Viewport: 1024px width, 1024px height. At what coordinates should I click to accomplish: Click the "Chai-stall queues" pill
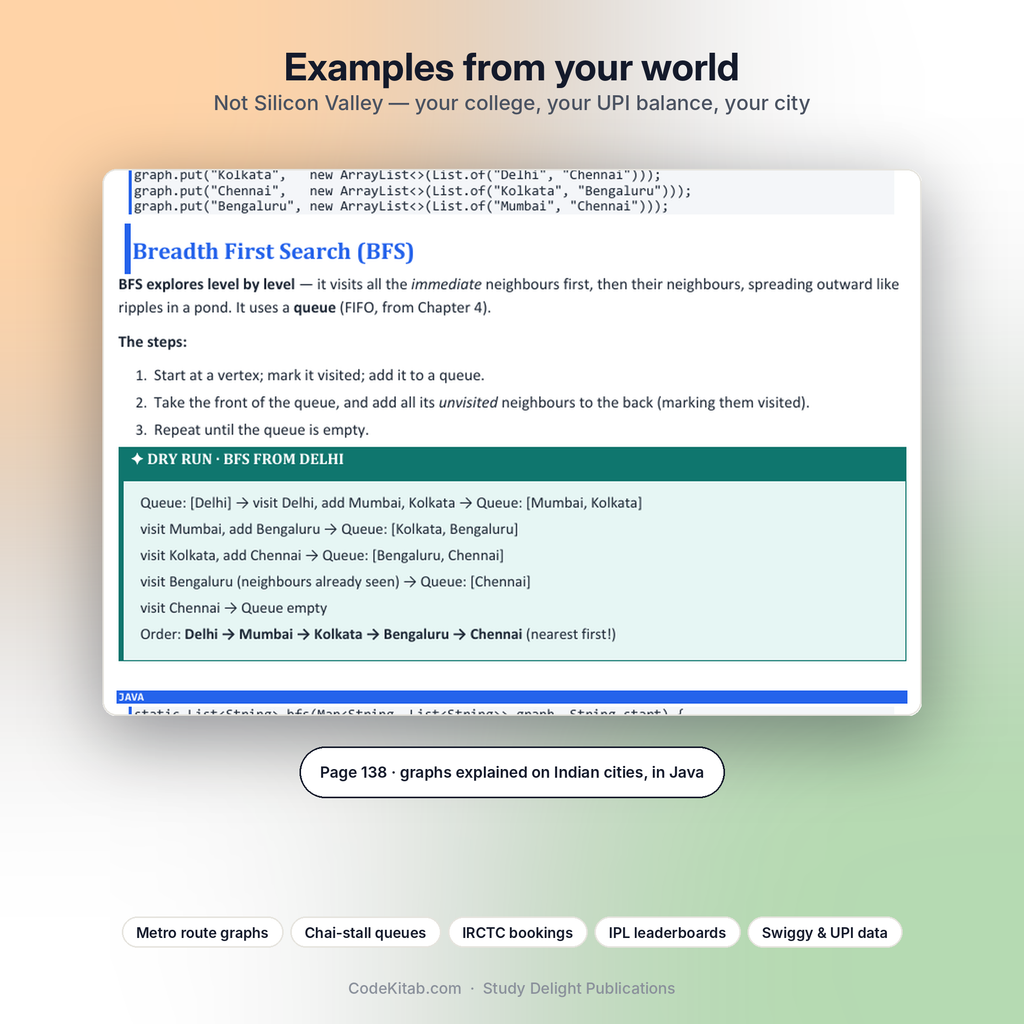[x=365, y=932]
